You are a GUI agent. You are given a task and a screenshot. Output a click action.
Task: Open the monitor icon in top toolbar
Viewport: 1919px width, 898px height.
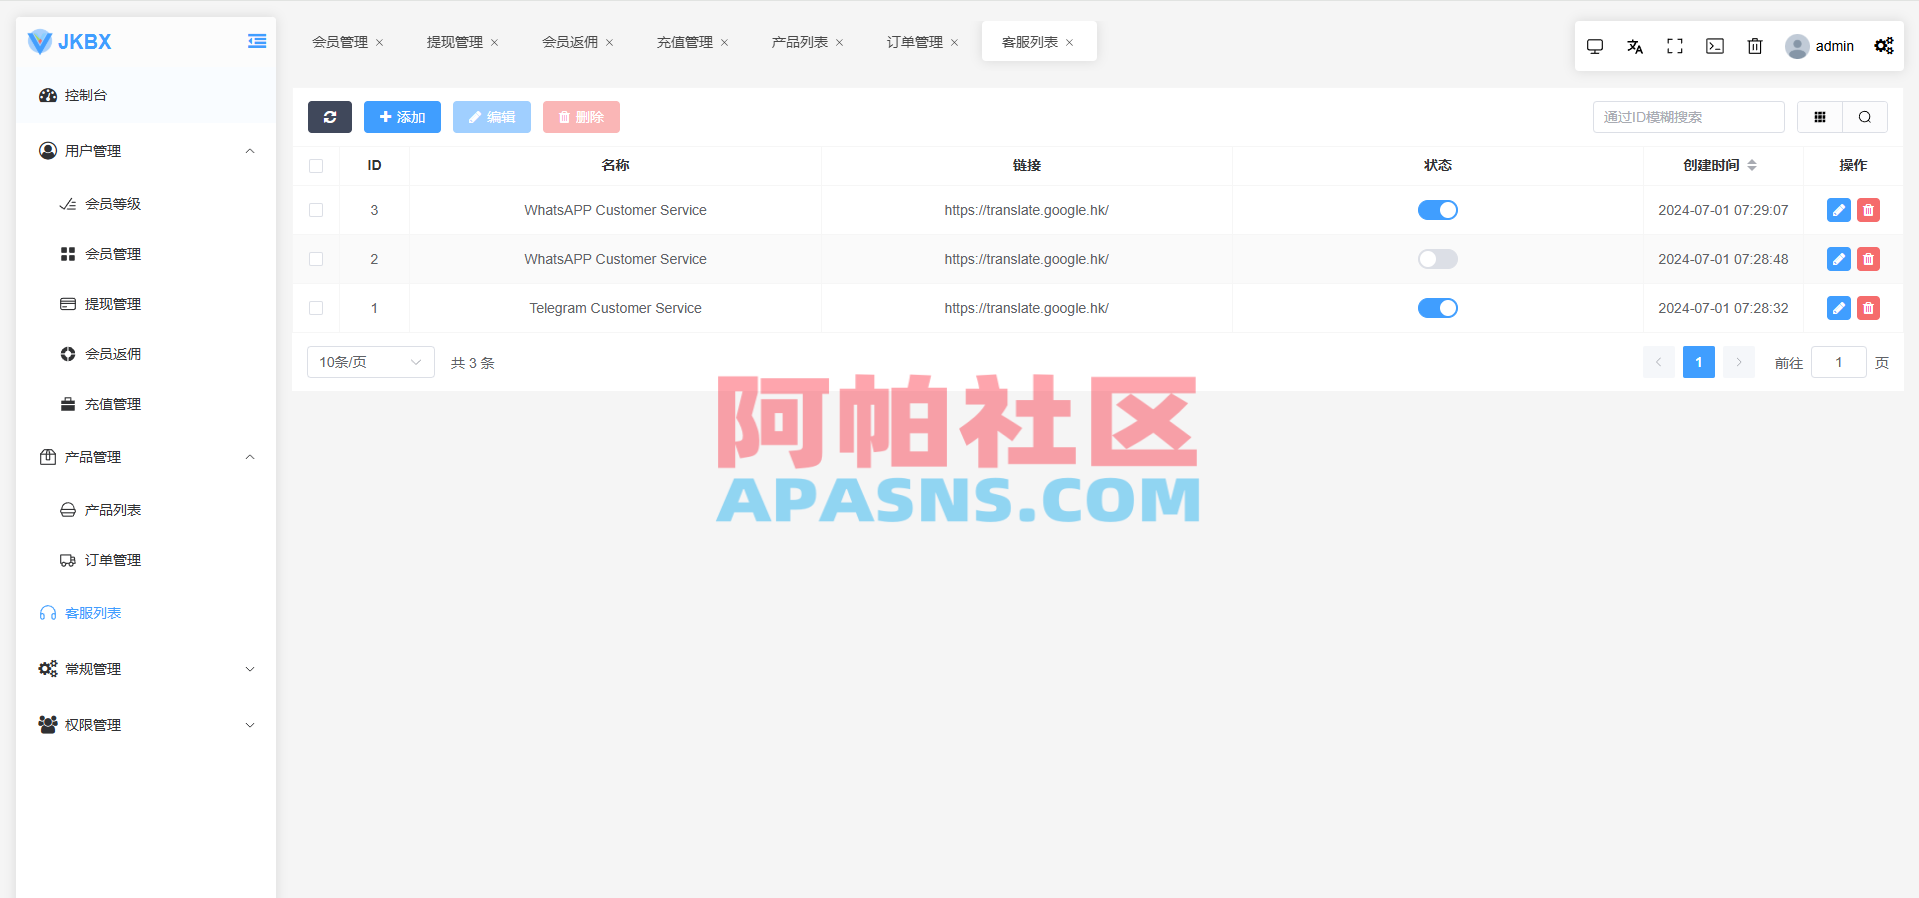[1595, 46]
